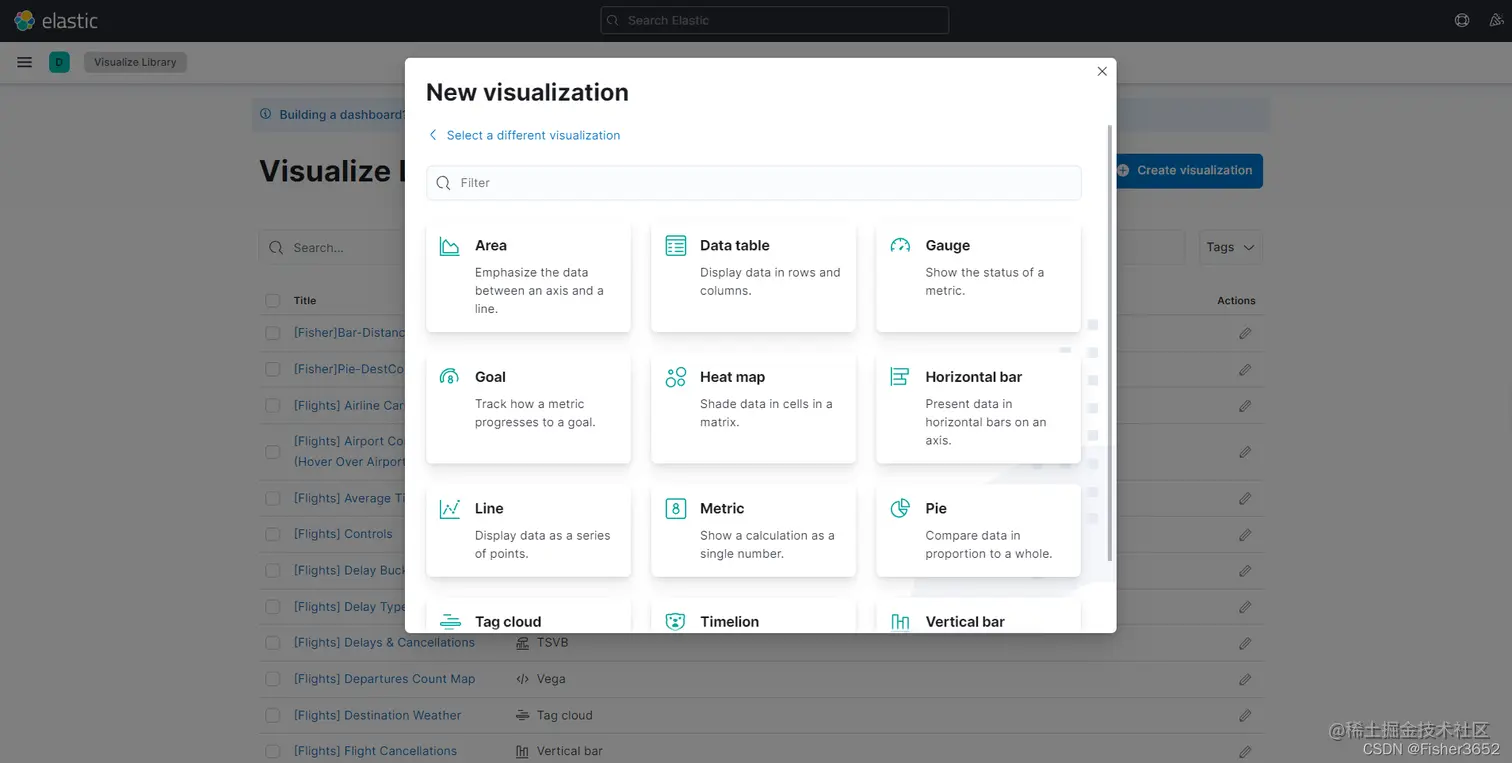
Task: Check the [Flights] Delays & Cancellations checkbox
Action: (273, 643)
